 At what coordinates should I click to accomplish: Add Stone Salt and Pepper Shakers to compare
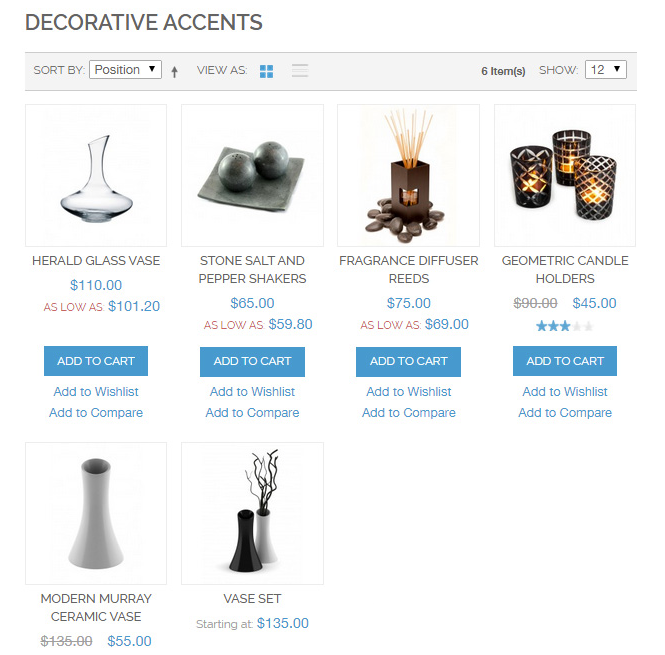point(252,413)
